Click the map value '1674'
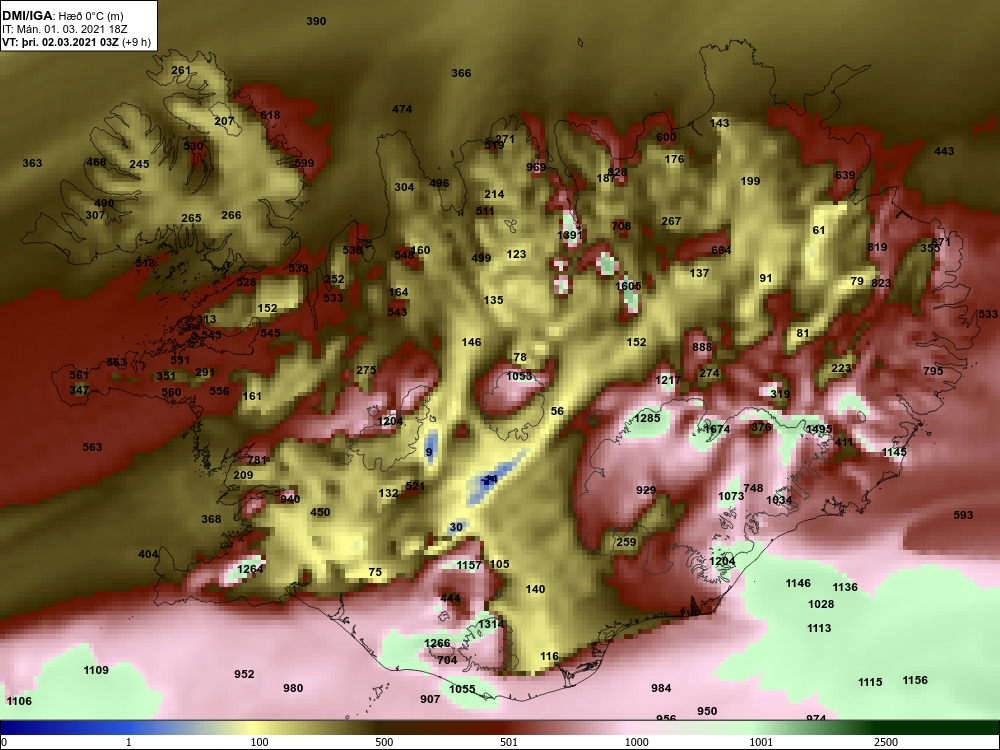This screenshot has width=1000, height=750. [717, 429]
